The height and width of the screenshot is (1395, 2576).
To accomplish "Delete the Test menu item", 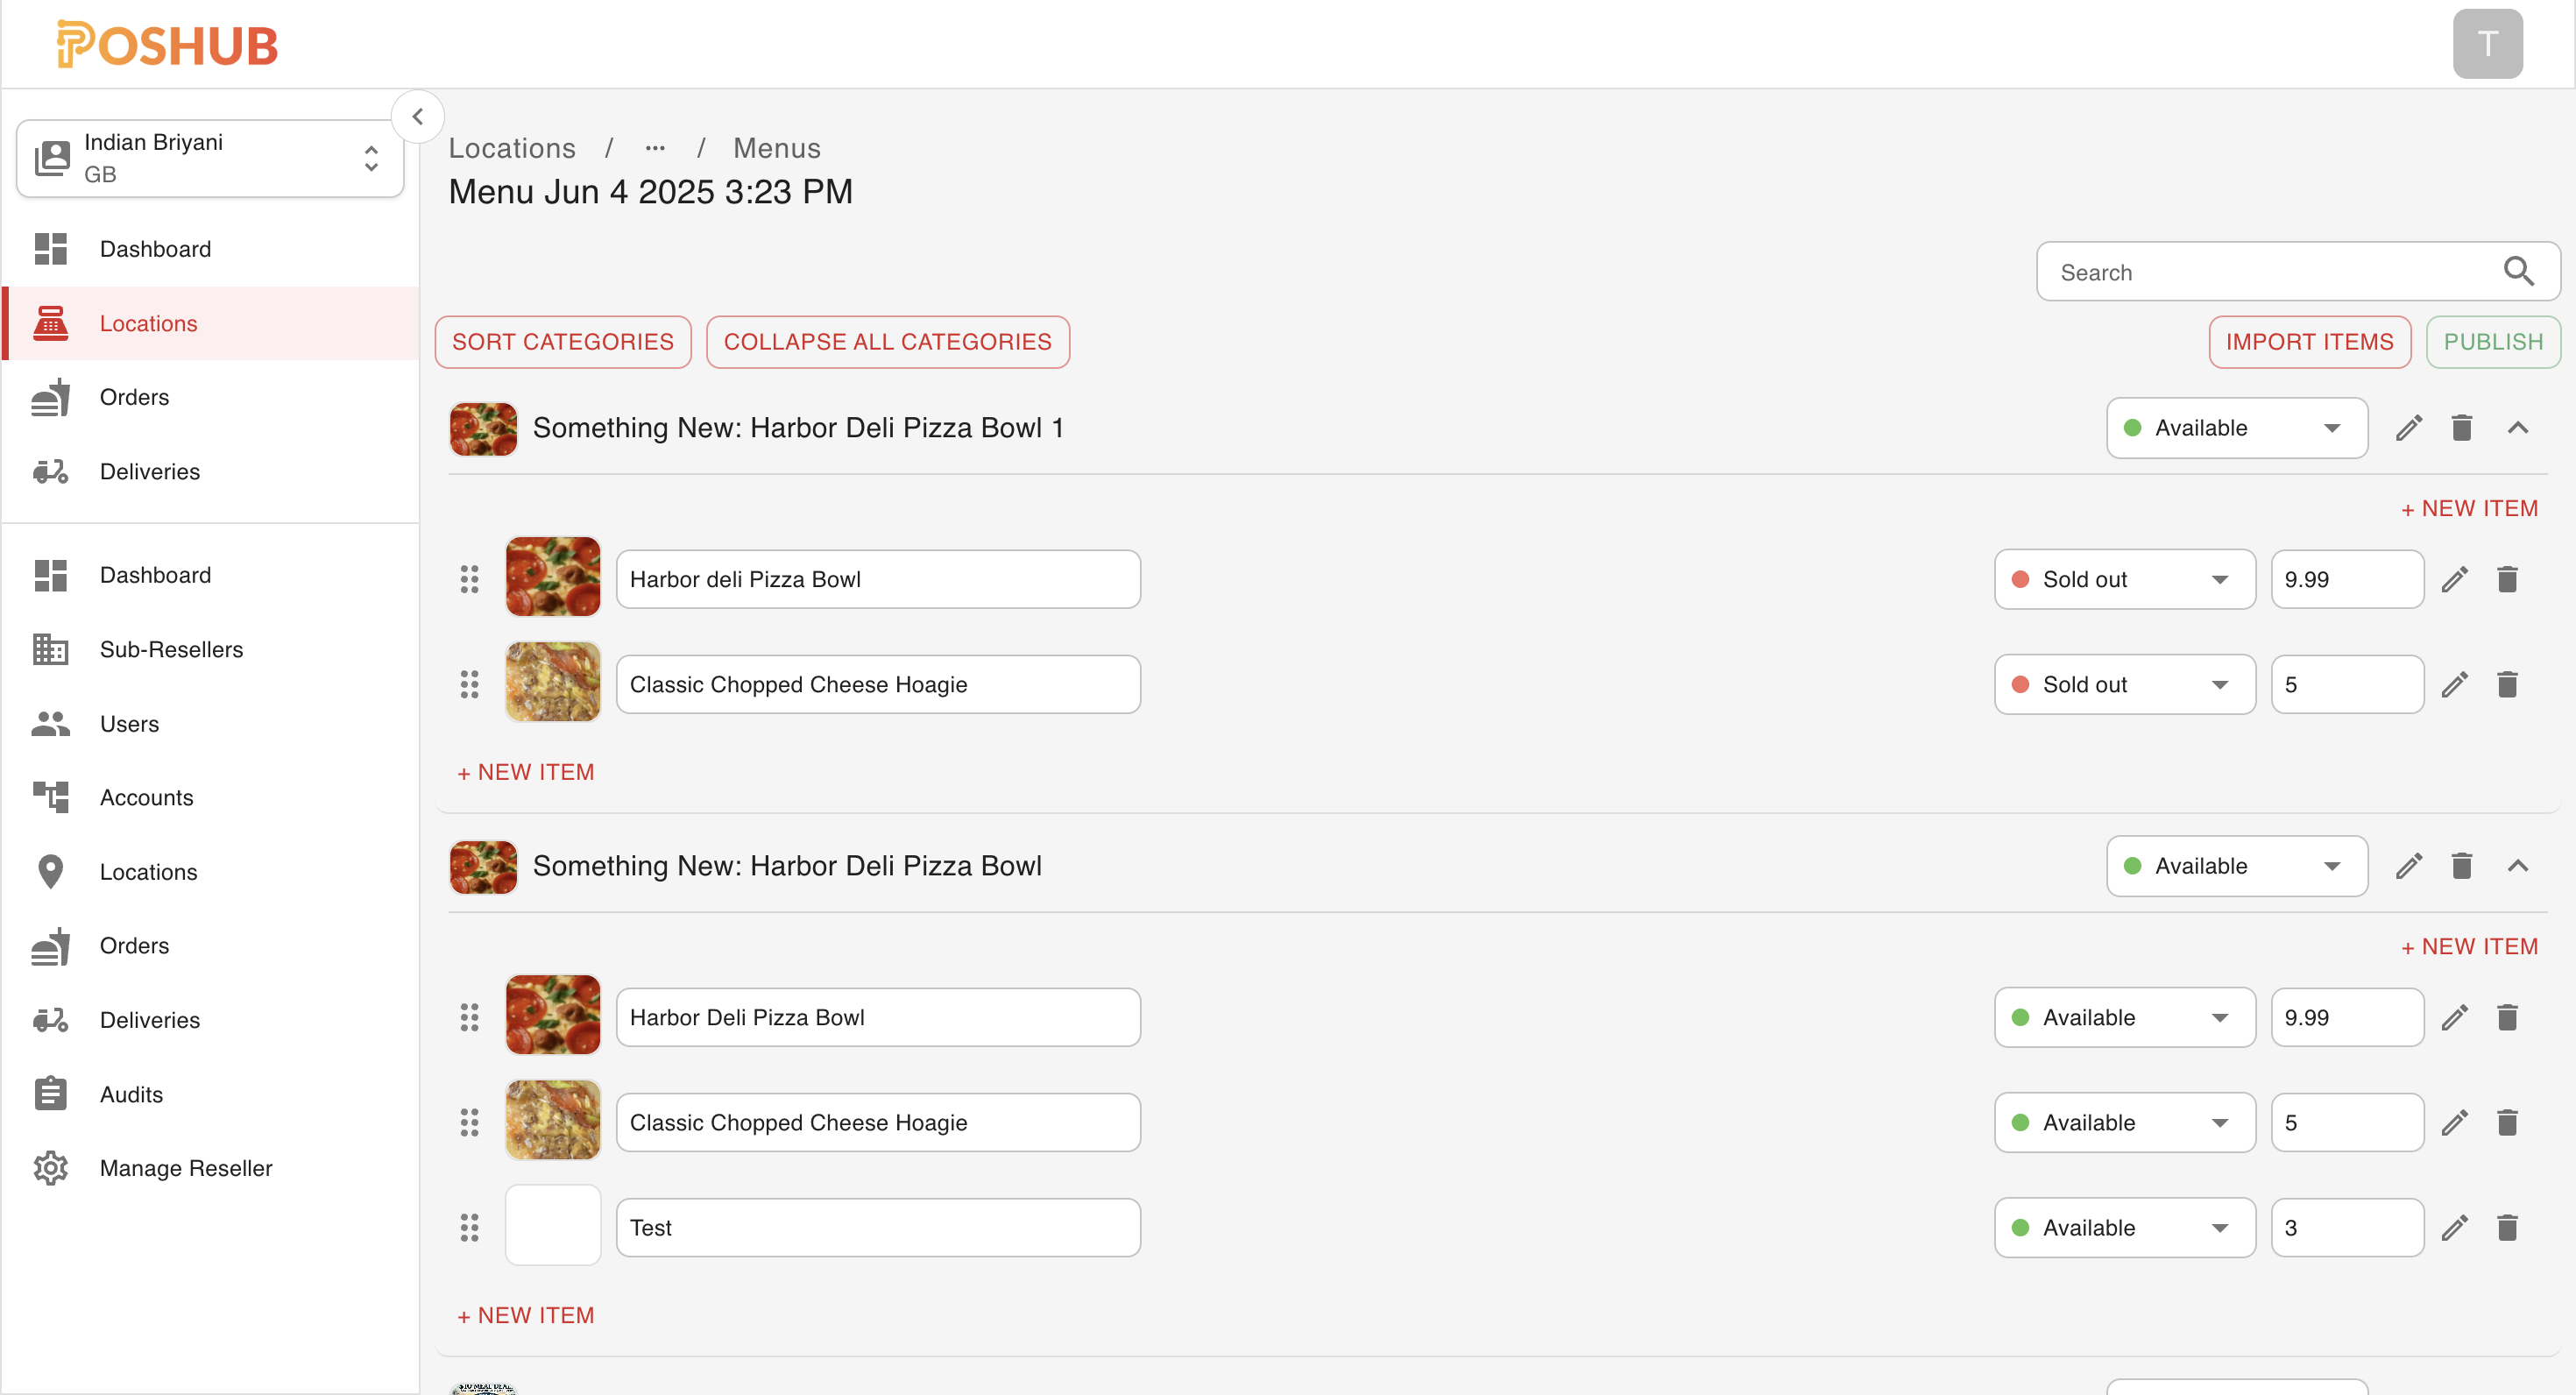I will click(2506, 1228).
